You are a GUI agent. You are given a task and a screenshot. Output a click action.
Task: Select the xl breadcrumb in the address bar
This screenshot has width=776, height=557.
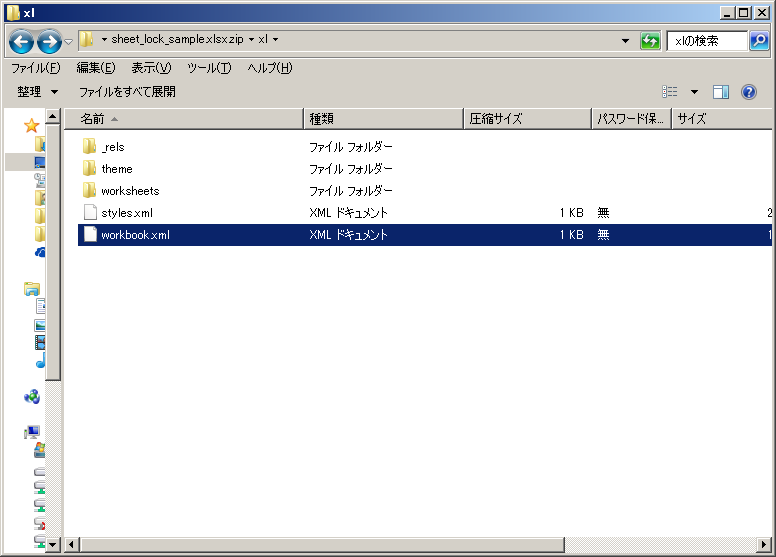263,39
